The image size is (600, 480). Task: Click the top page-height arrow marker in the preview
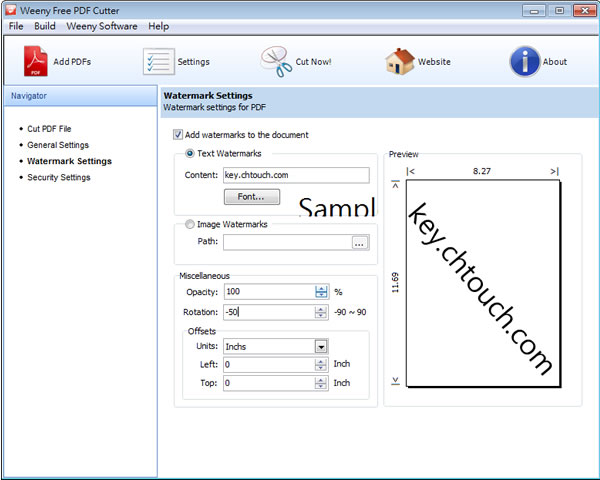click(395, 185)
